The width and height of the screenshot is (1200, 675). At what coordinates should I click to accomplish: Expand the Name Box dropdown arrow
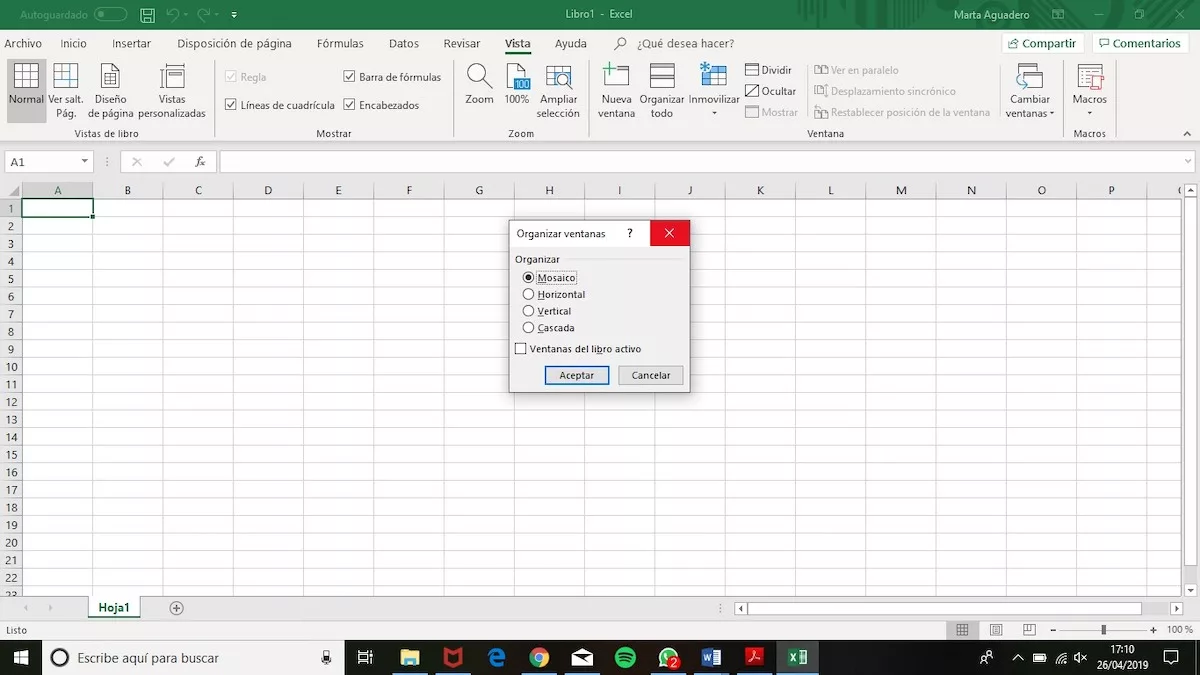click(x=84, y=162)
